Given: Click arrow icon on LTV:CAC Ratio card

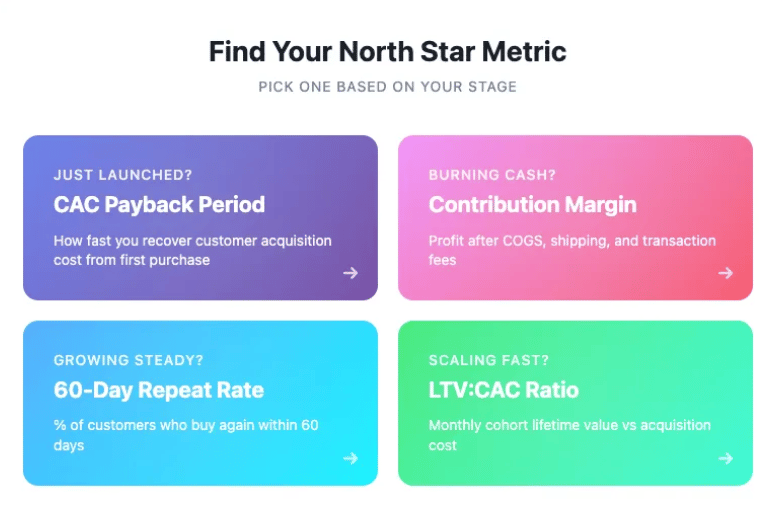Looking at the screenshot, I should [726, 458].
